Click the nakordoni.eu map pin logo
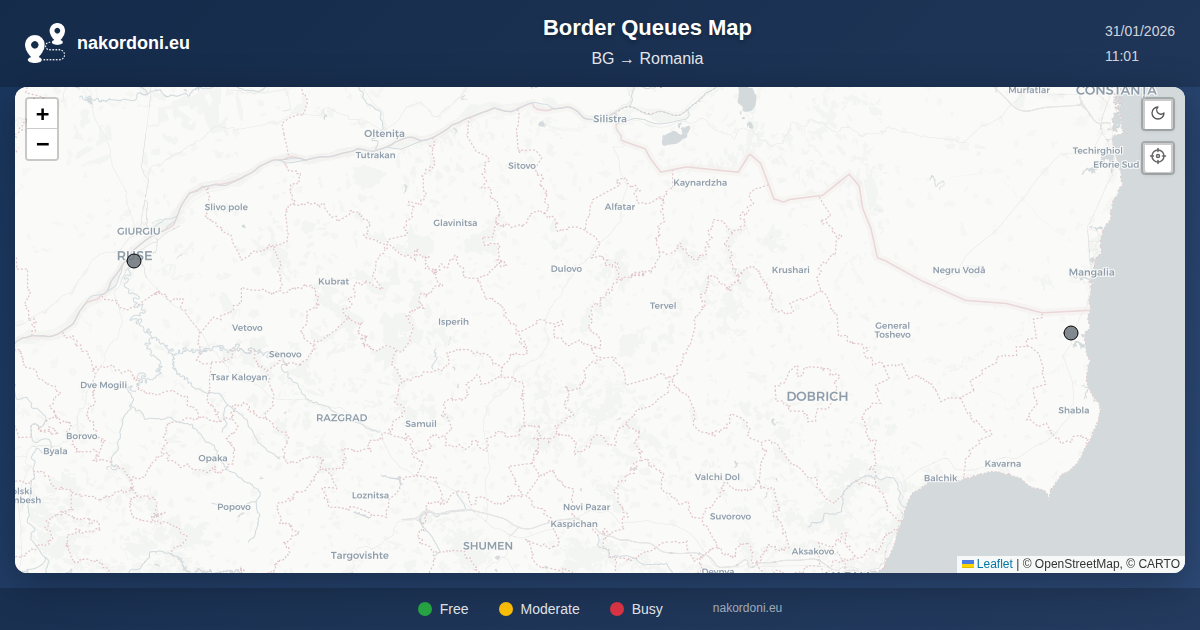This screenshot has height=630, width=1200. click(x=45, y=43)
